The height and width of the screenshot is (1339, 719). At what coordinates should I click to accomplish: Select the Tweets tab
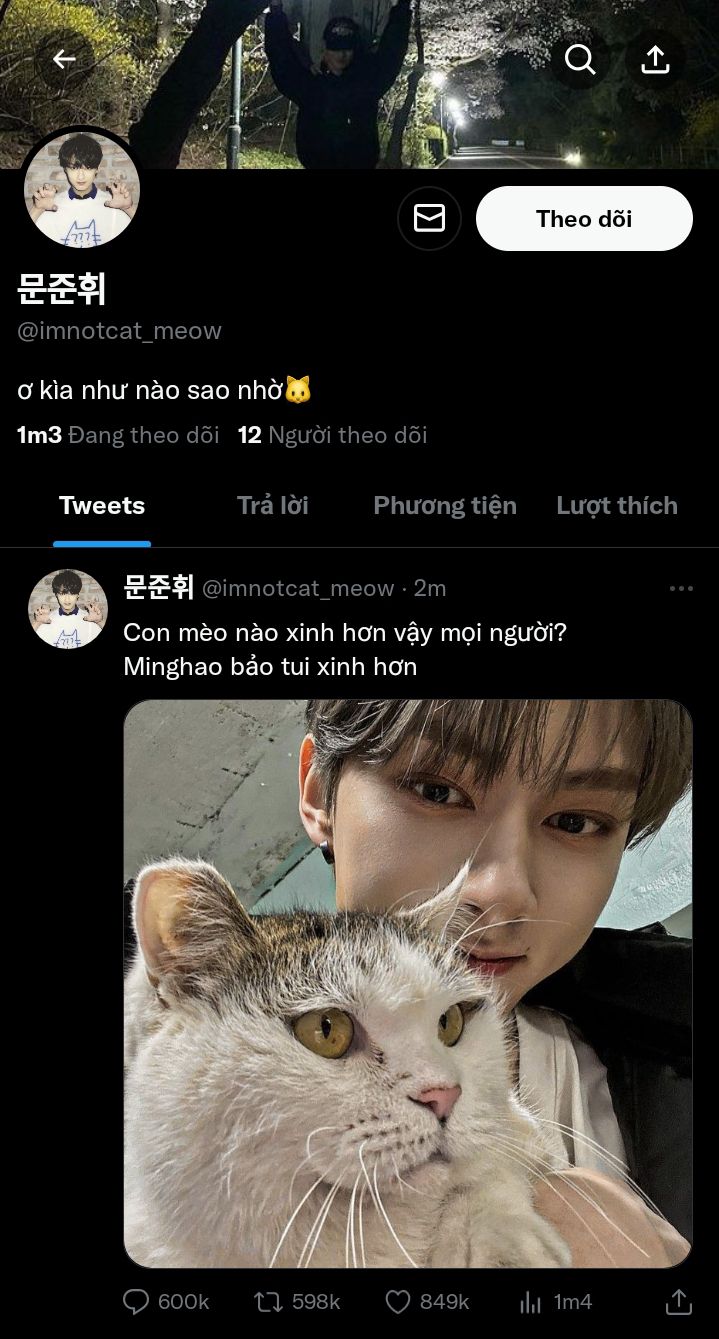[x=102, y=506]
